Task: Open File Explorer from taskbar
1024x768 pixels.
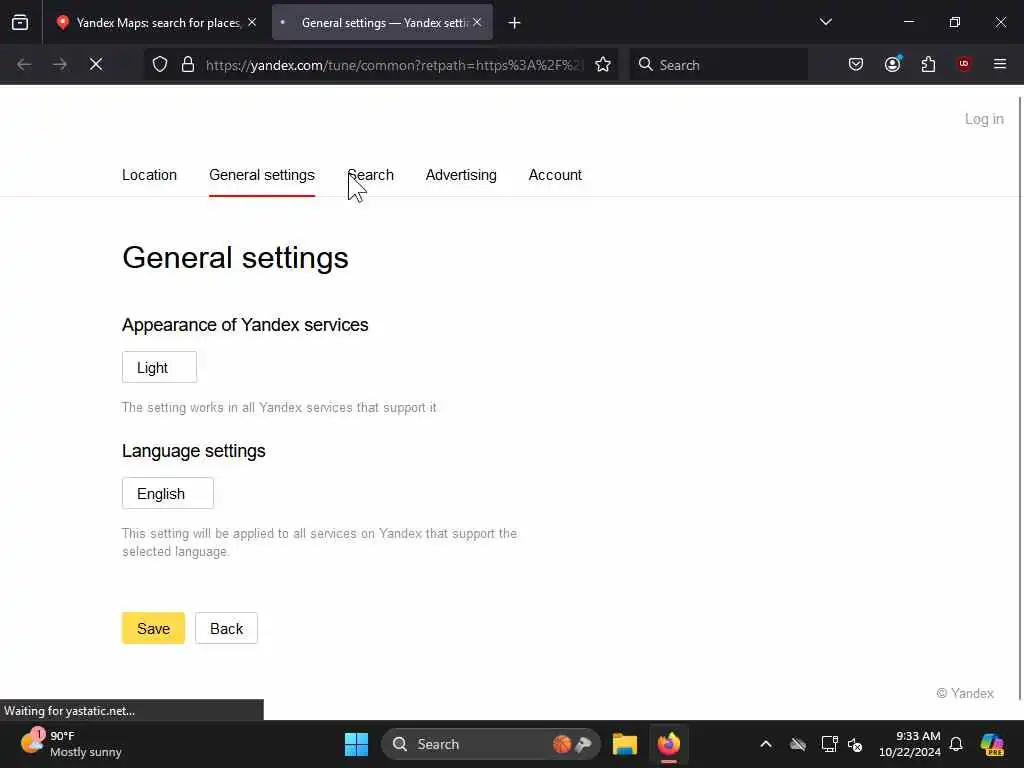Action: coord(625,744)
